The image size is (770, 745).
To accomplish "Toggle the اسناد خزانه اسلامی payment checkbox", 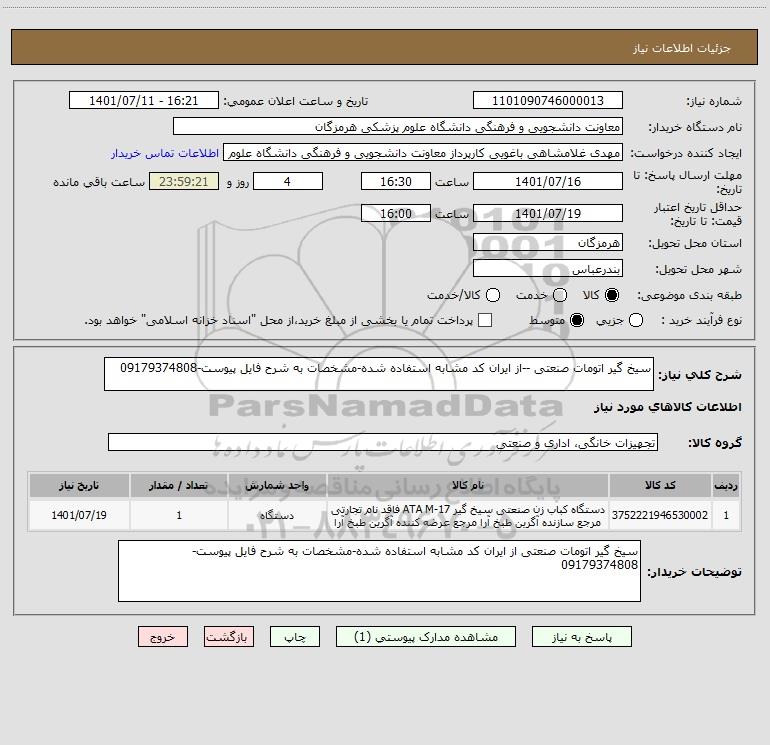I will 485,320.
